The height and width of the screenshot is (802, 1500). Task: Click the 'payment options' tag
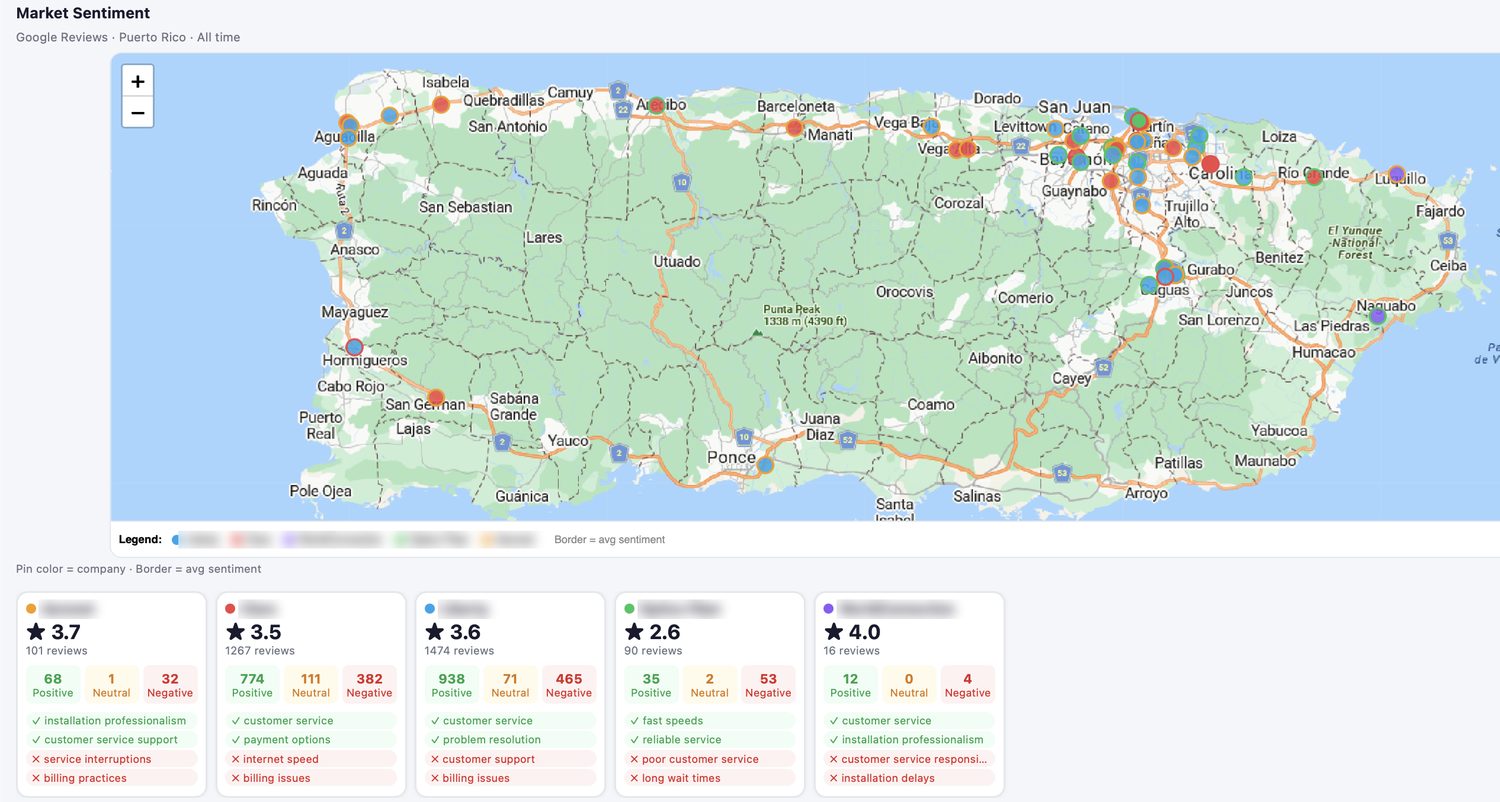pyautogui.click(x=311, y=740)
